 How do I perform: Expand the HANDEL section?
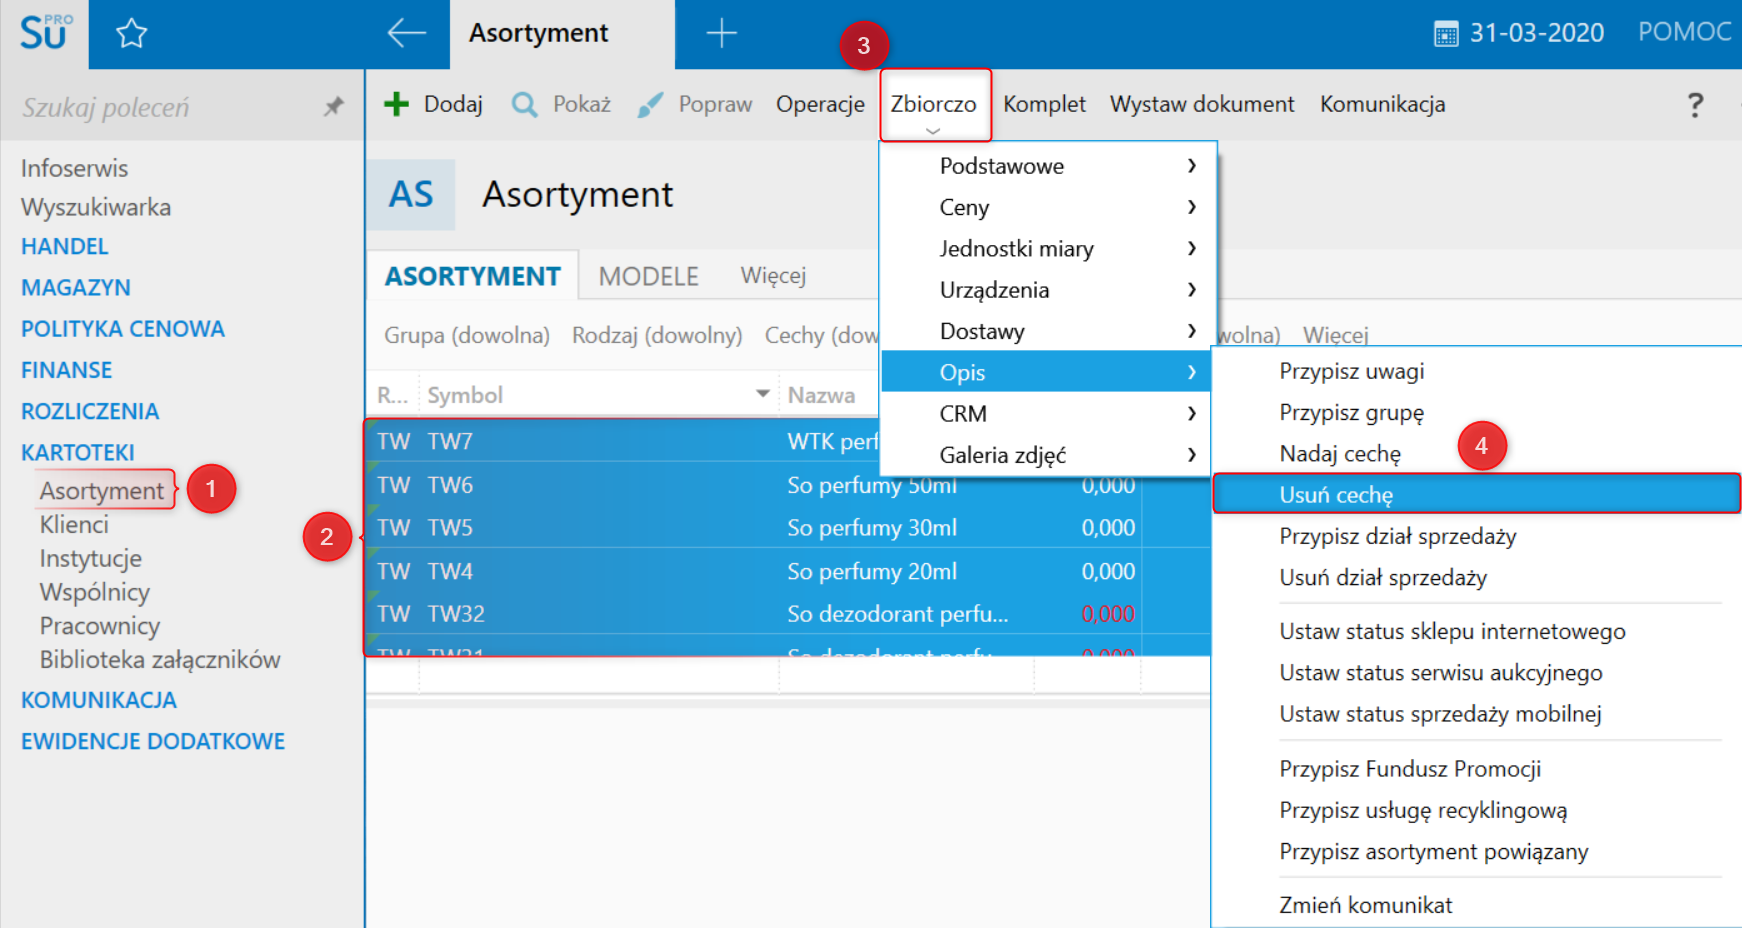[65, 246]
